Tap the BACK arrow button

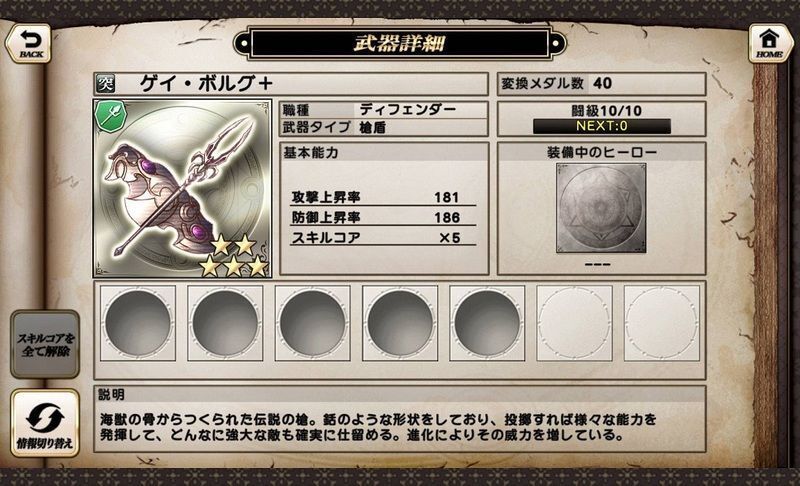point(29,44)
